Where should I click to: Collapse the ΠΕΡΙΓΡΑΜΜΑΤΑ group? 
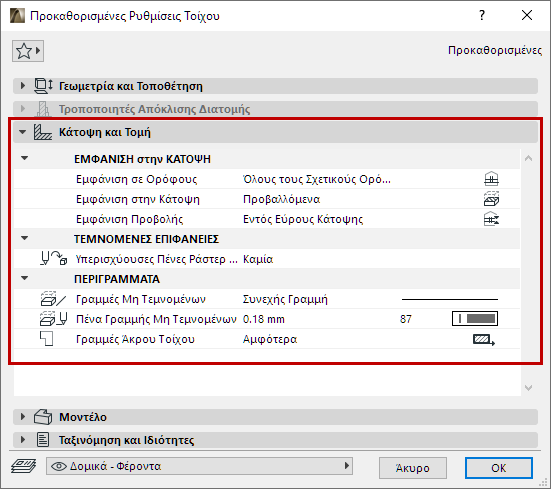coord(24,278)
